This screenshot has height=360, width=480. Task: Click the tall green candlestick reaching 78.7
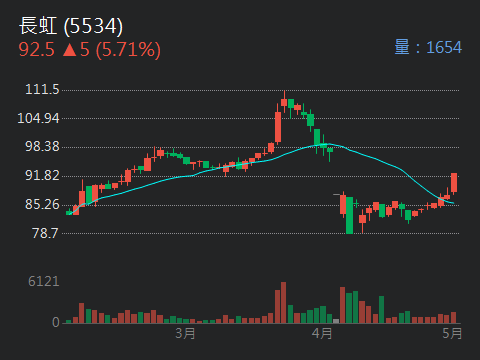point(349,215)
